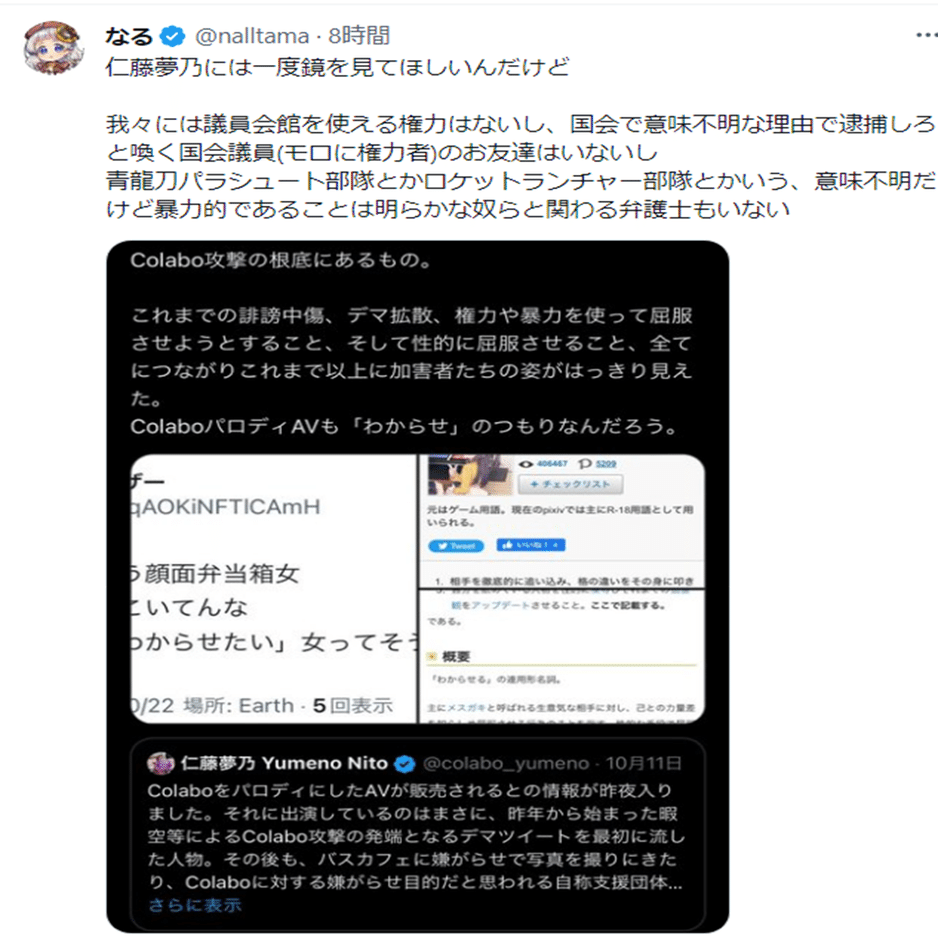This screenshot has width=938, height=938.
Task: Open なる profile avatar
Action: click(53, 48)
